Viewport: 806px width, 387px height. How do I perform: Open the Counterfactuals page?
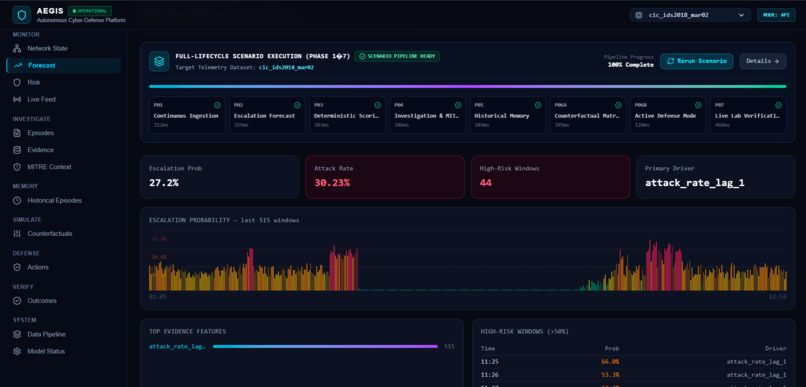(x=63, y=234)
